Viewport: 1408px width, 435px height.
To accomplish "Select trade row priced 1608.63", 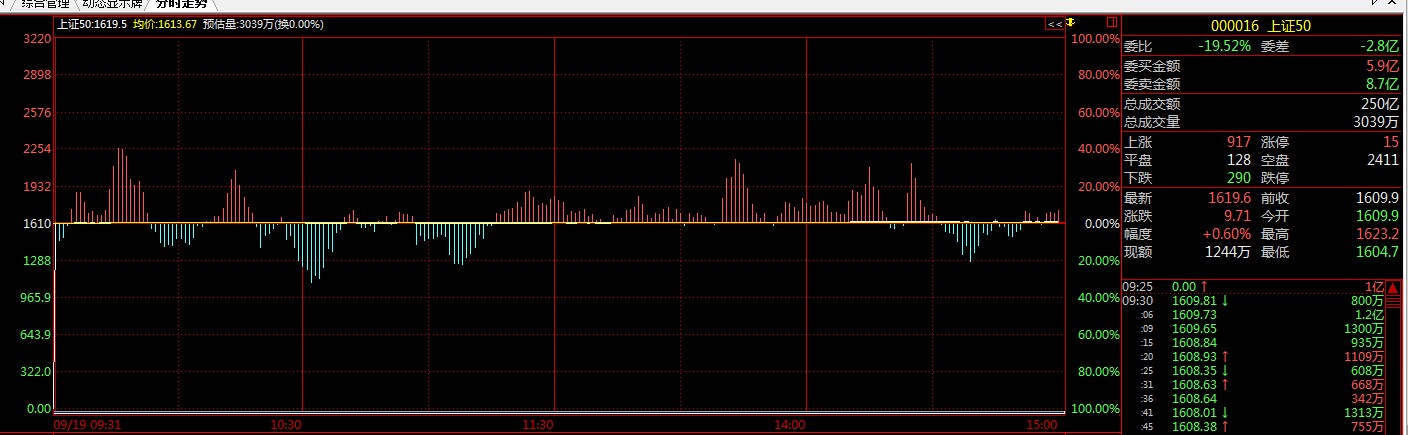I will (1254, 384).
